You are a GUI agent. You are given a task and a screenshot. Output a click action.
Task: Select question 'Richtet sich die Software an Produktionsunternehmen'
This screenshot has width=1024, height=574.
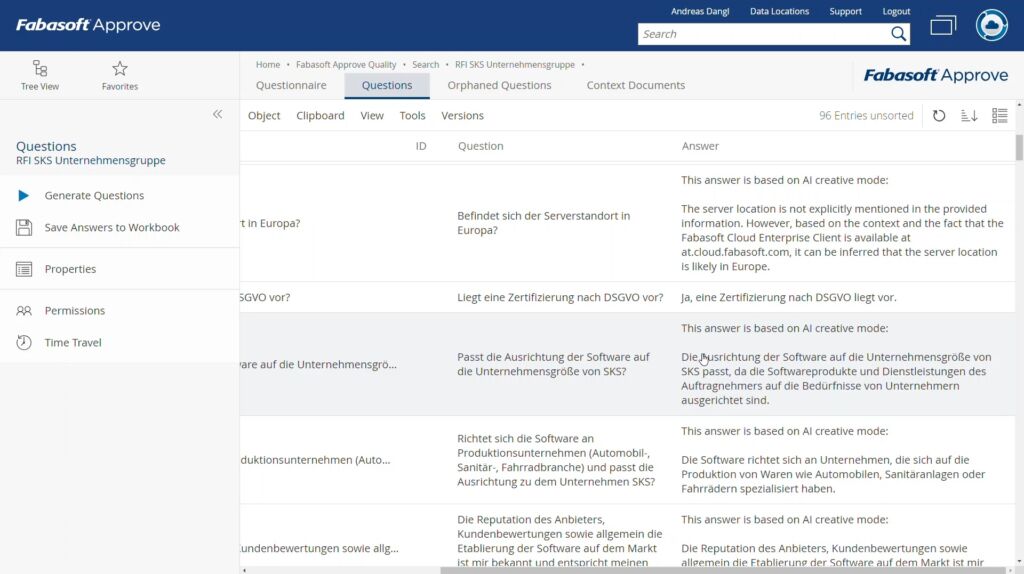pos(556,460)
